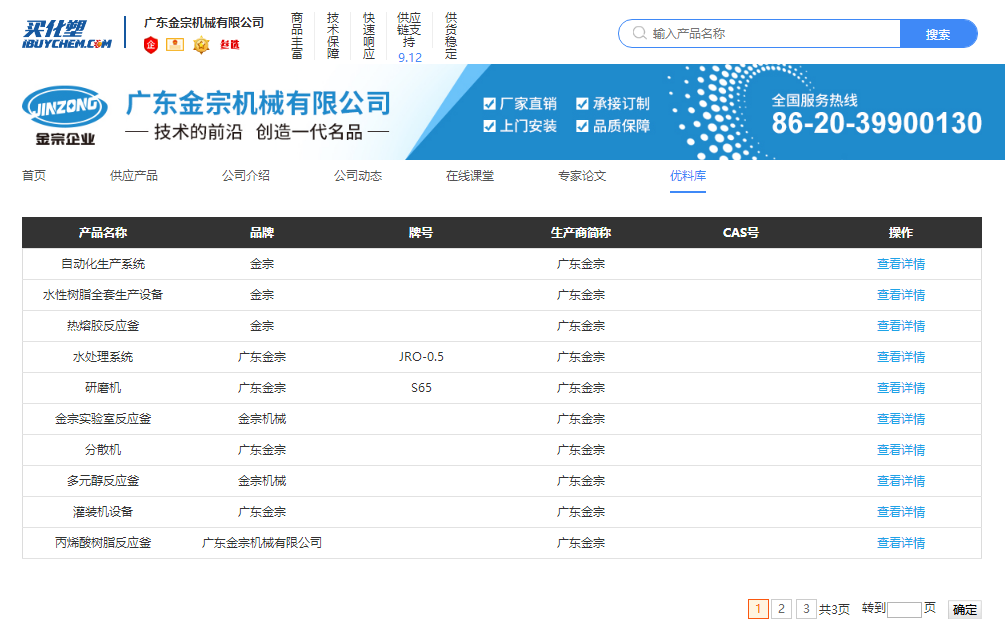Go to the 公司介绍 tab
This screenshot has width=1005, height=627.
[245, 176]
